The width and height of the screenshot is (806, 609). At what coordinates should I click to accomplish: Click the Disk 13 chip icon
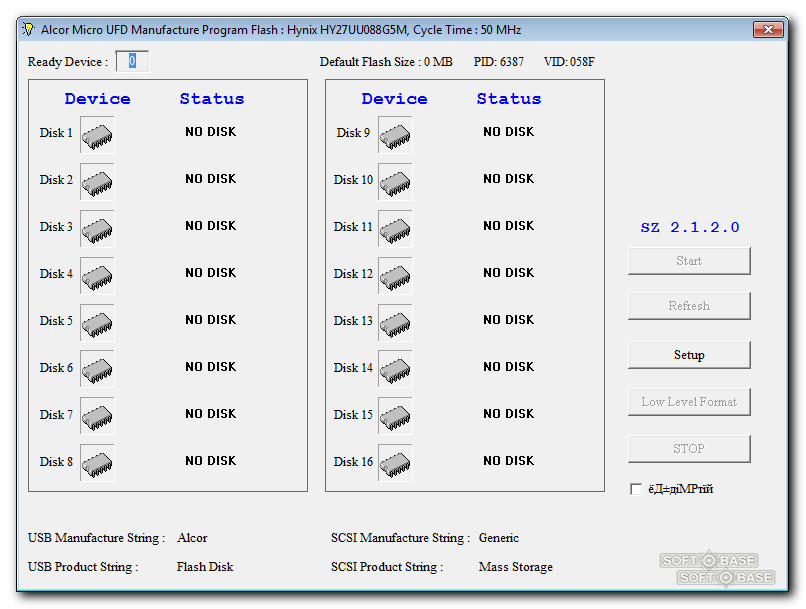click(x=395, y=323)
